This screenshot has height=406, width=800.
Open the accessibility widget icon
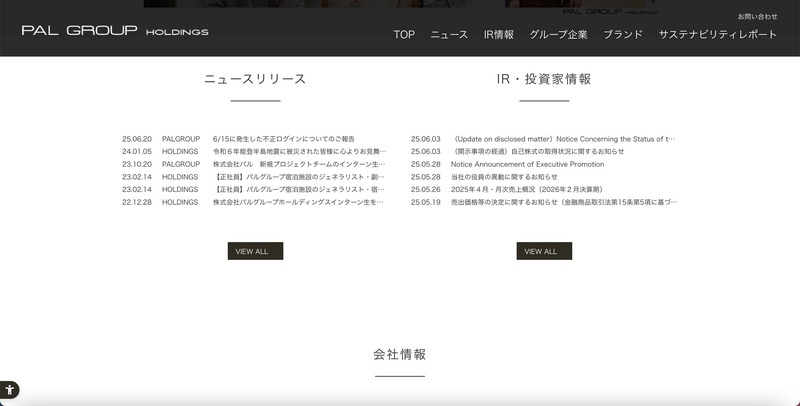(x=9, y=391)
